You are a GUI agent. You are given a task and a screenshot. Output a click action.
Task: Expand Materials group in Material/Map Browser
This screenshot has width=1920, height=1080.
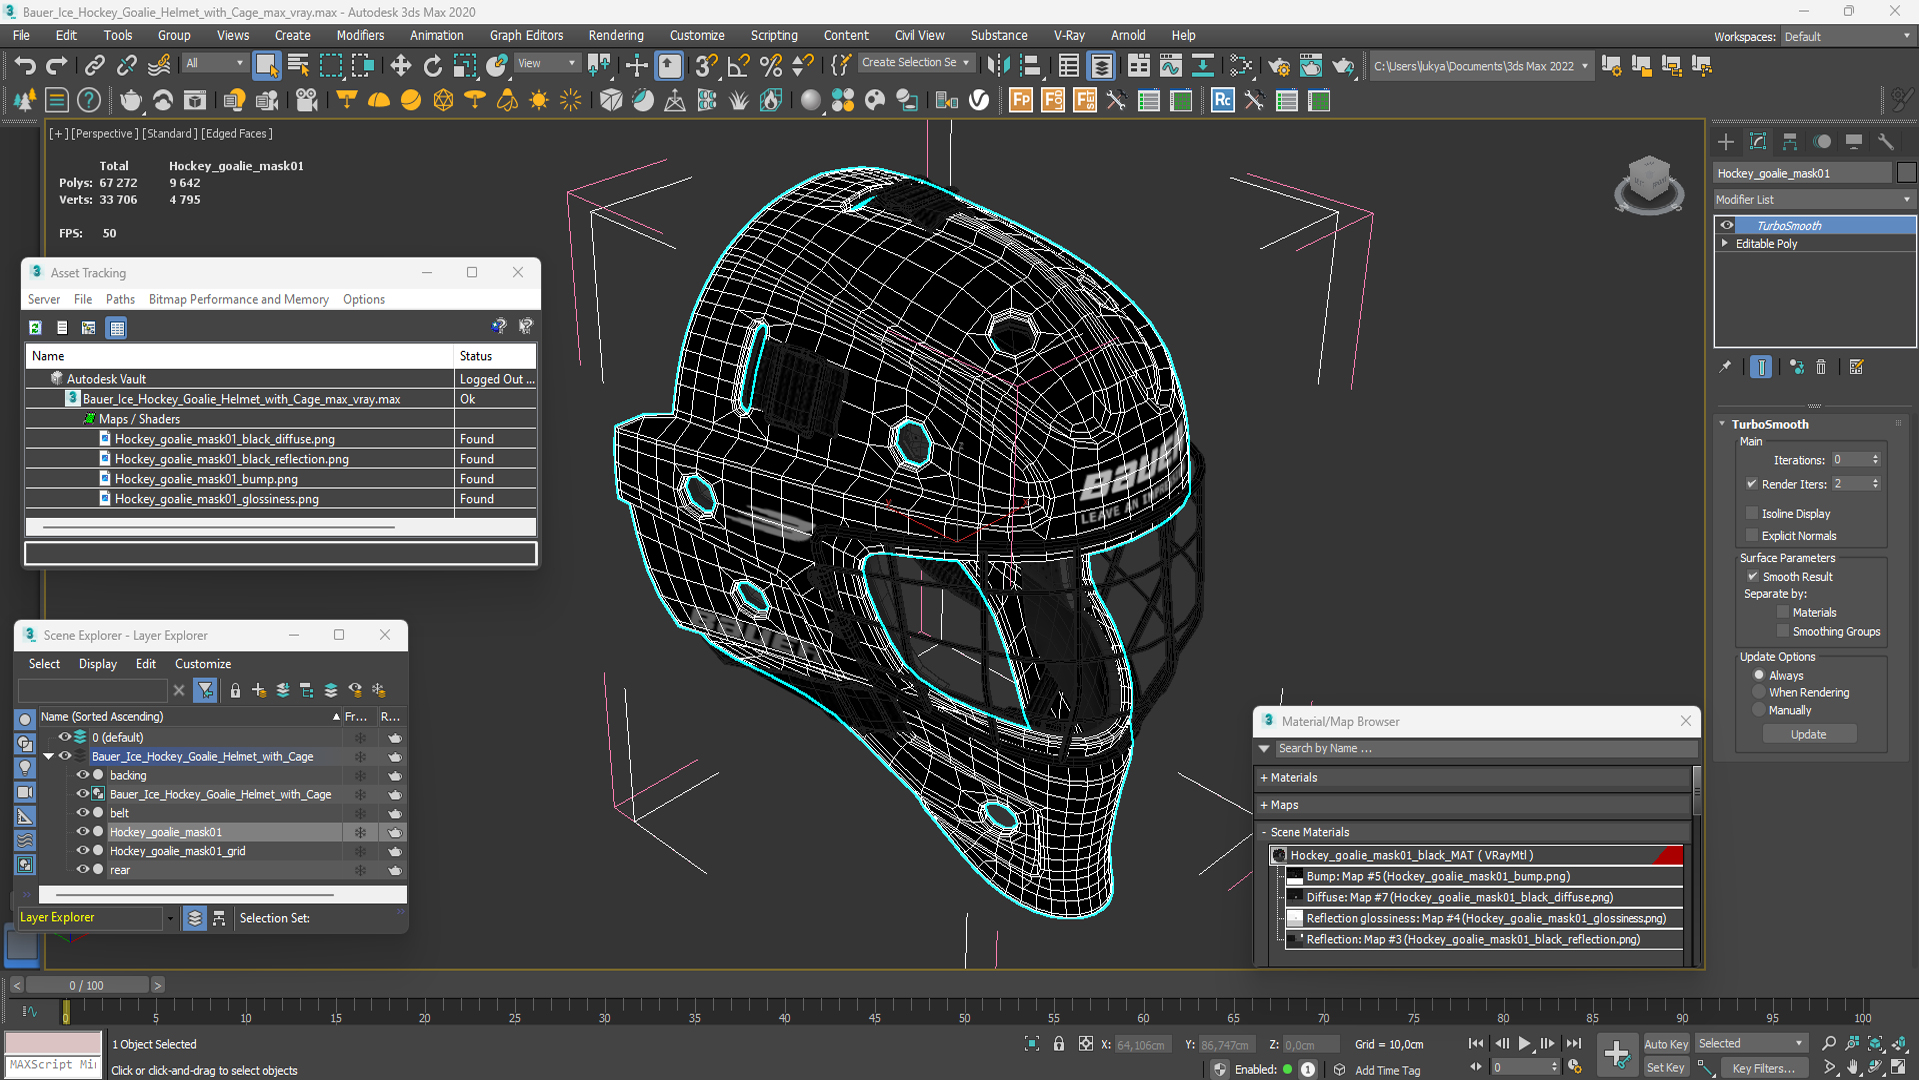[1264, 777]
